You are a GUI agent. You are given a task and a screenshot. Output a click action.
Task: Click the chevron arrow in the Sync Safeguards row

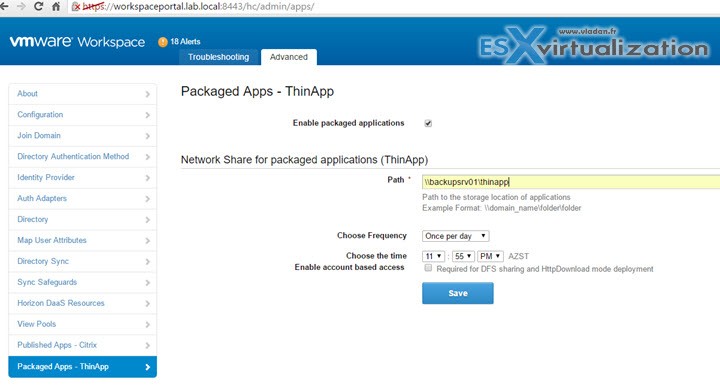pos(147,282)
